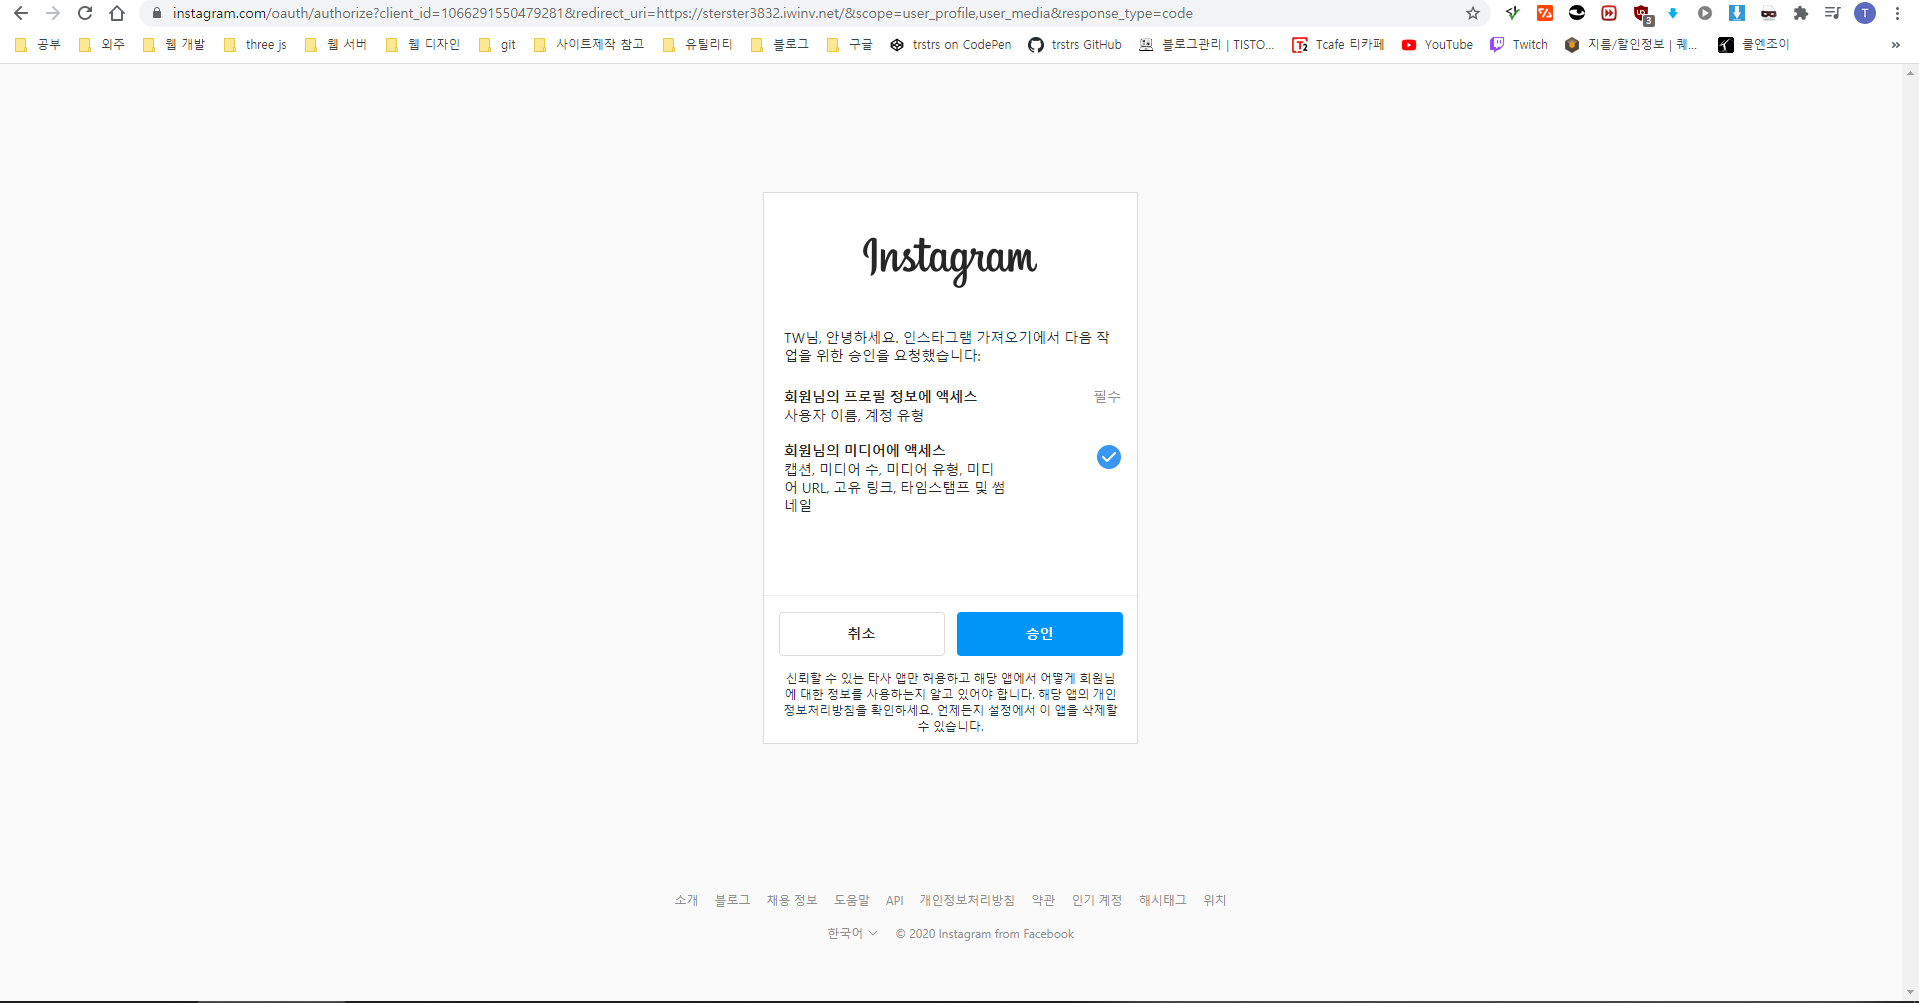Image resolution: width=1919 pixels, height=1003 pixels.
Task: Open the masked file extension icon
Action: tap(1769, 13)
